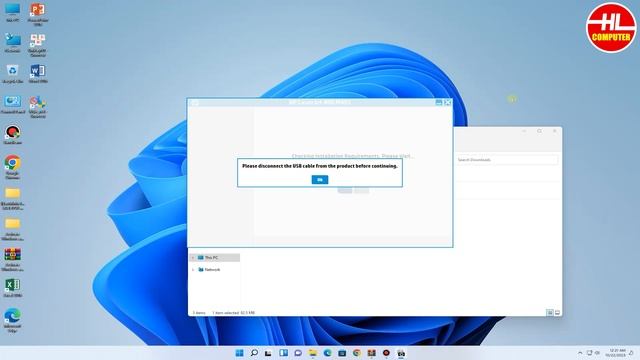
Task: Minimize the installer window
Action: pyautogui.click(x=439, y=102)
